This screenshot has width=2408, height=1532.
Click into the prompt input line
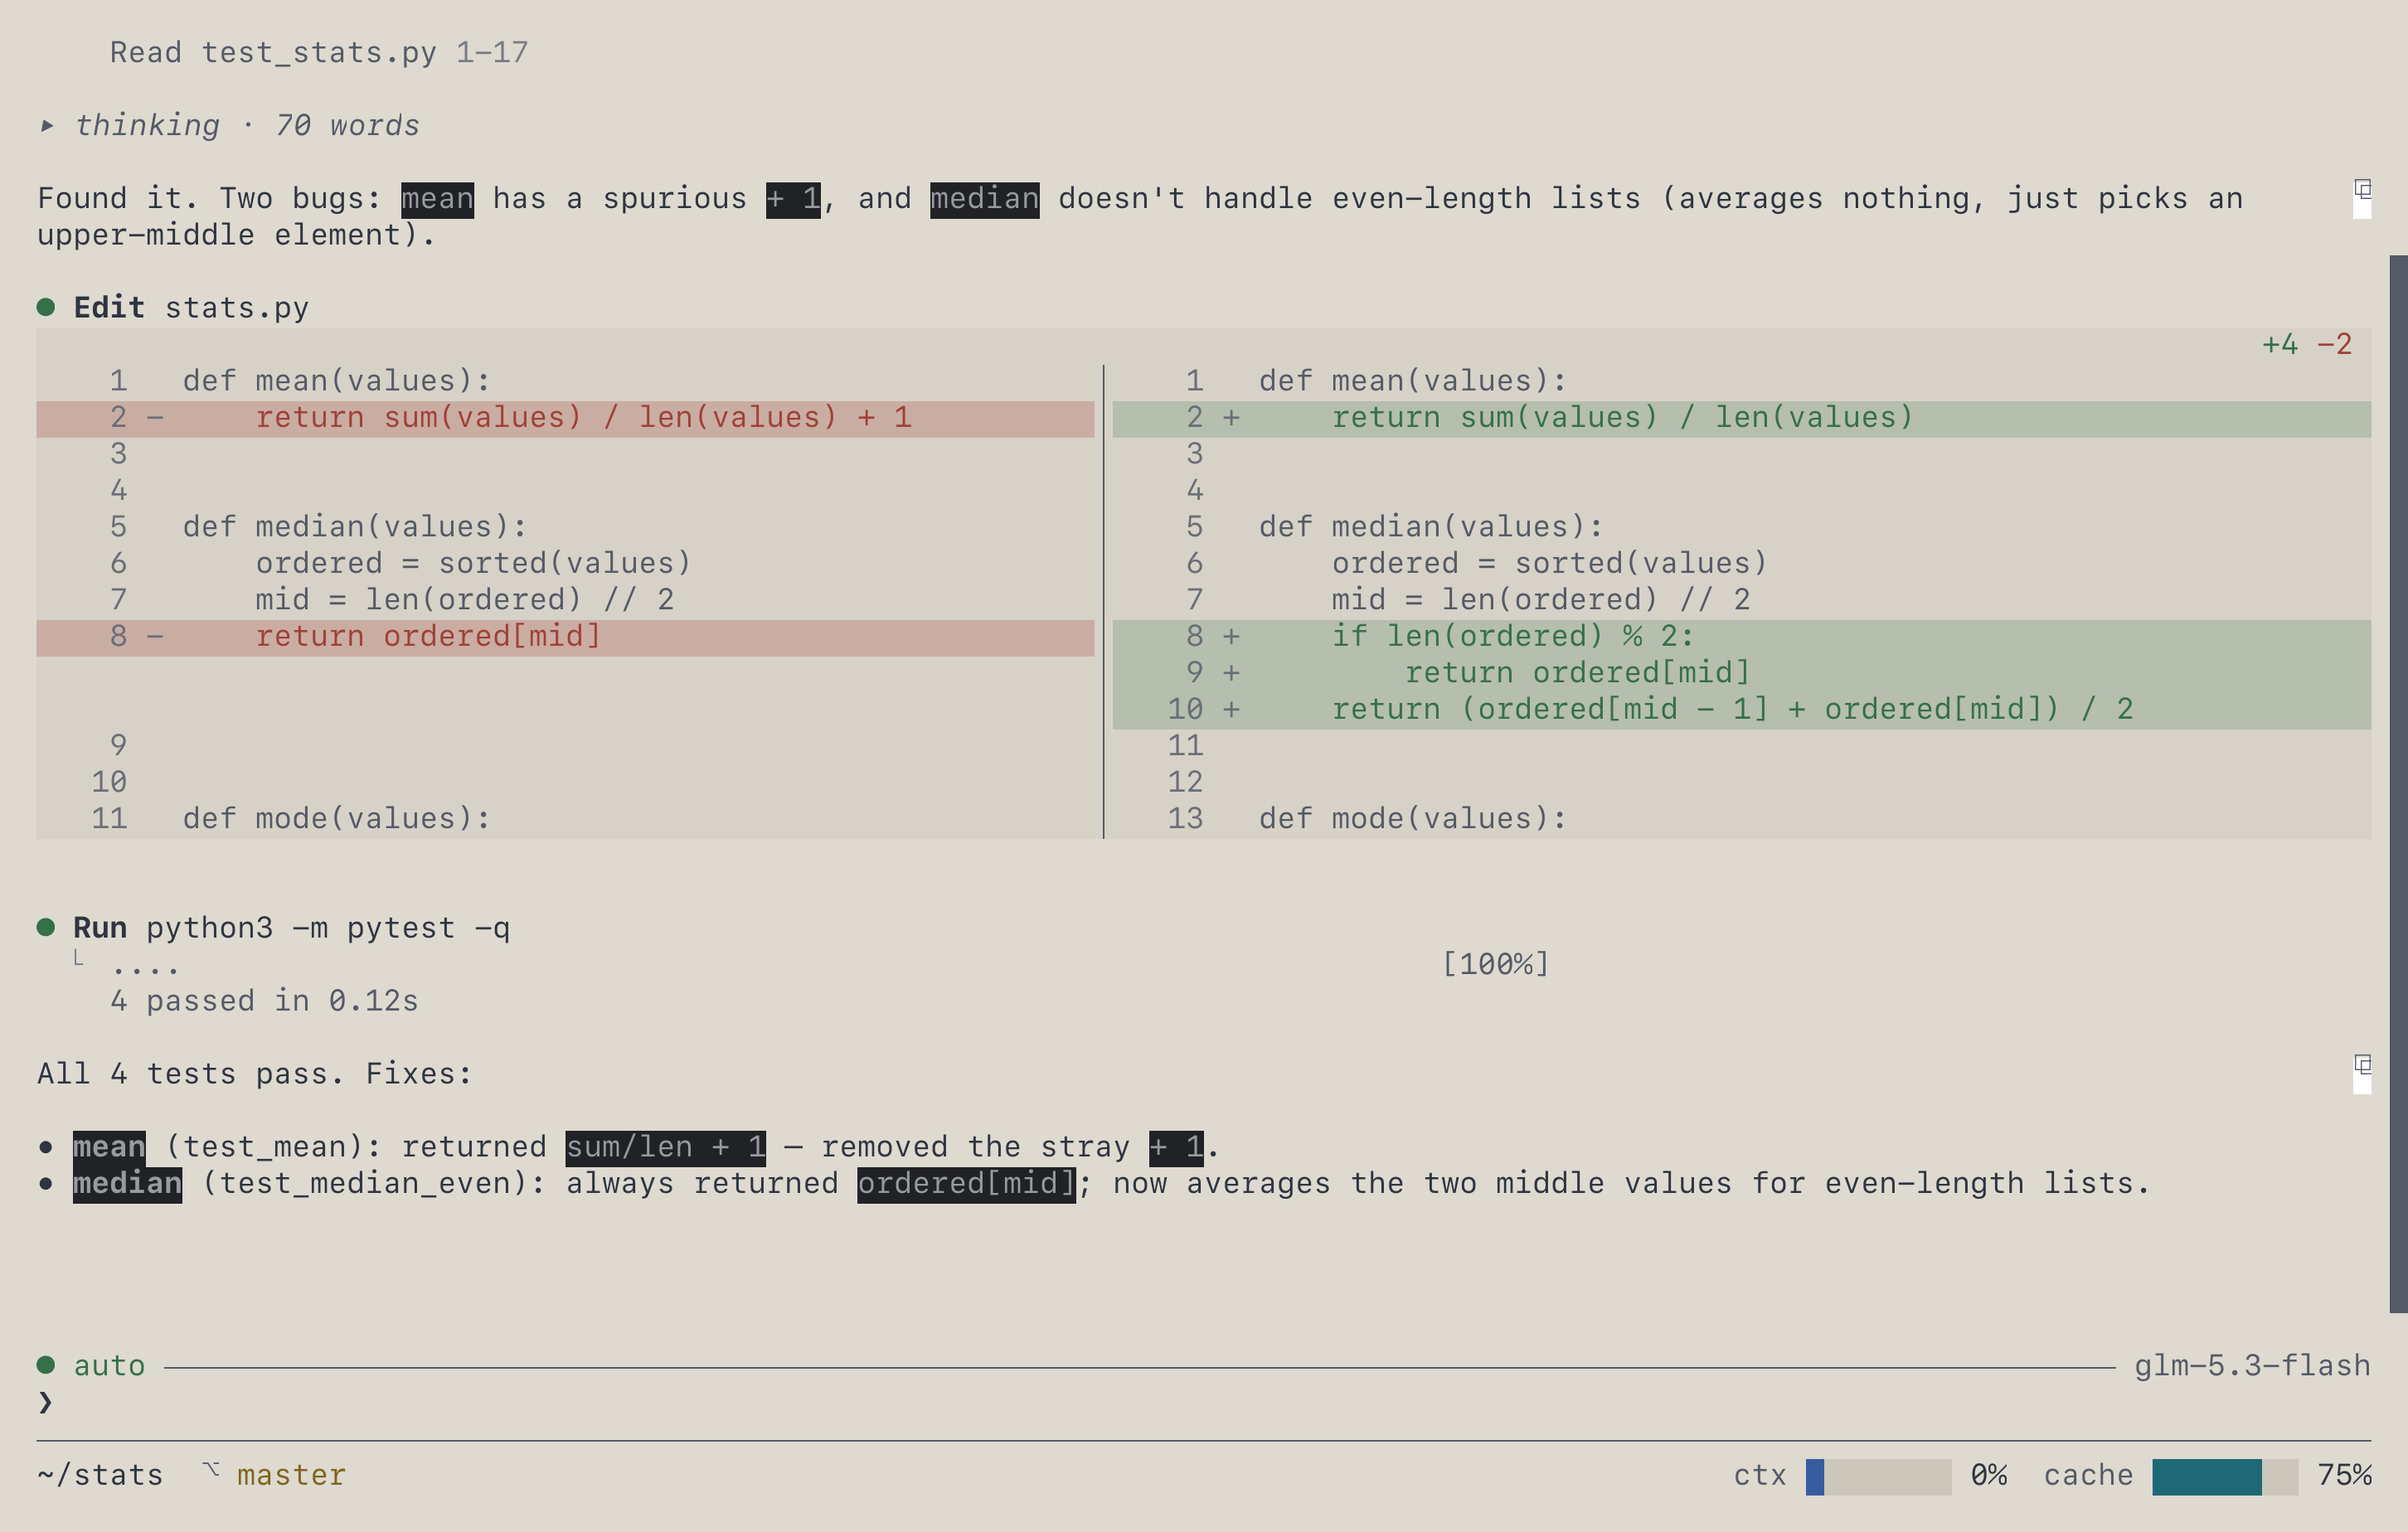pos(1204,1402)
